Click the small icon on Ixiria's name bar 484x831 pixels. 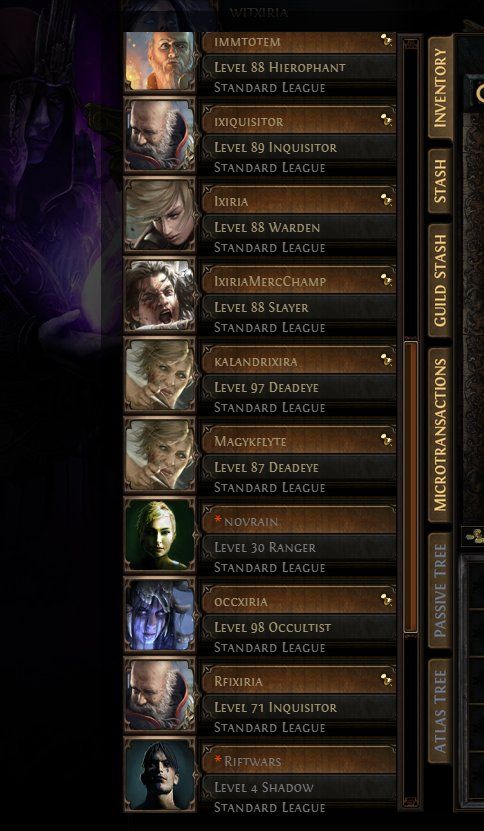386,200
